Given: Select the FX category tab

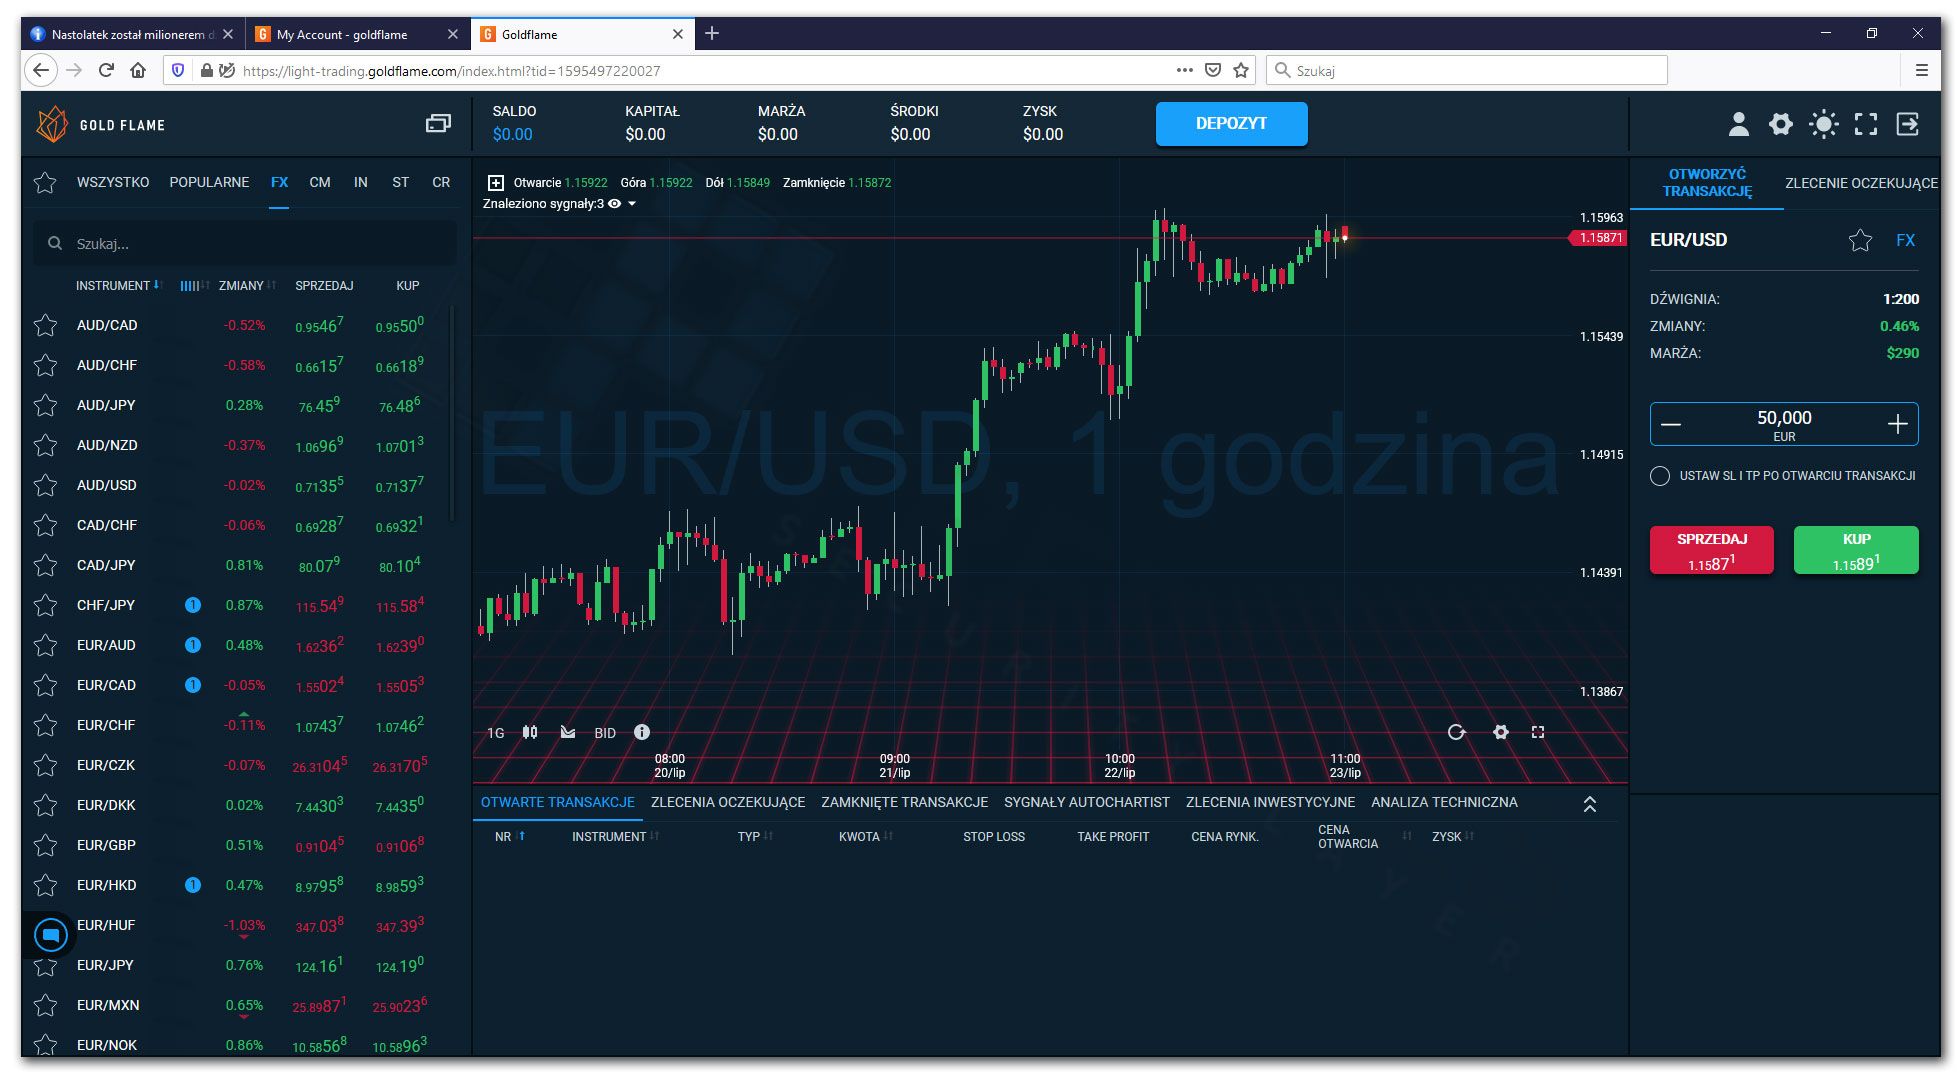Looking at the screenshot, I should (279, 182).
